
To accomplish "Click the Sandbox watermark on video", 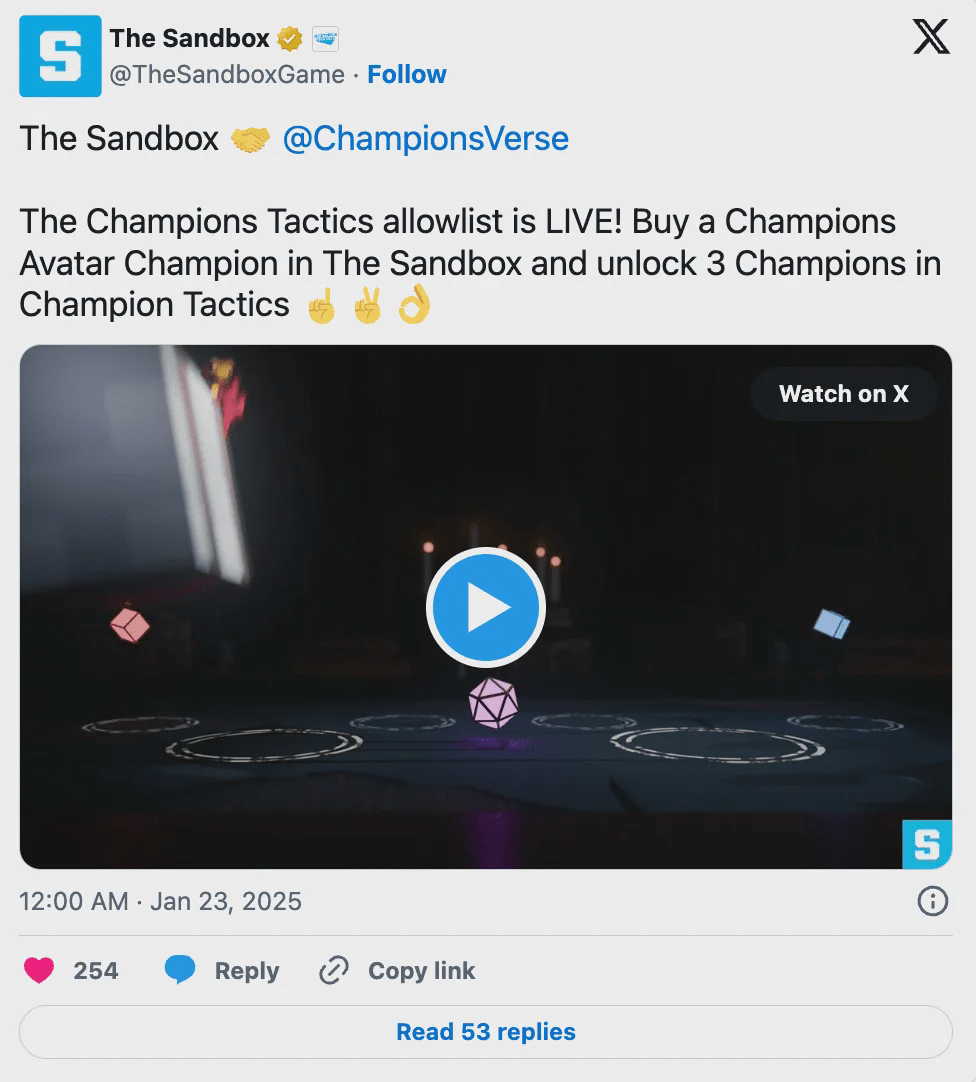I will pyautogui.click(x=927, y=845).
